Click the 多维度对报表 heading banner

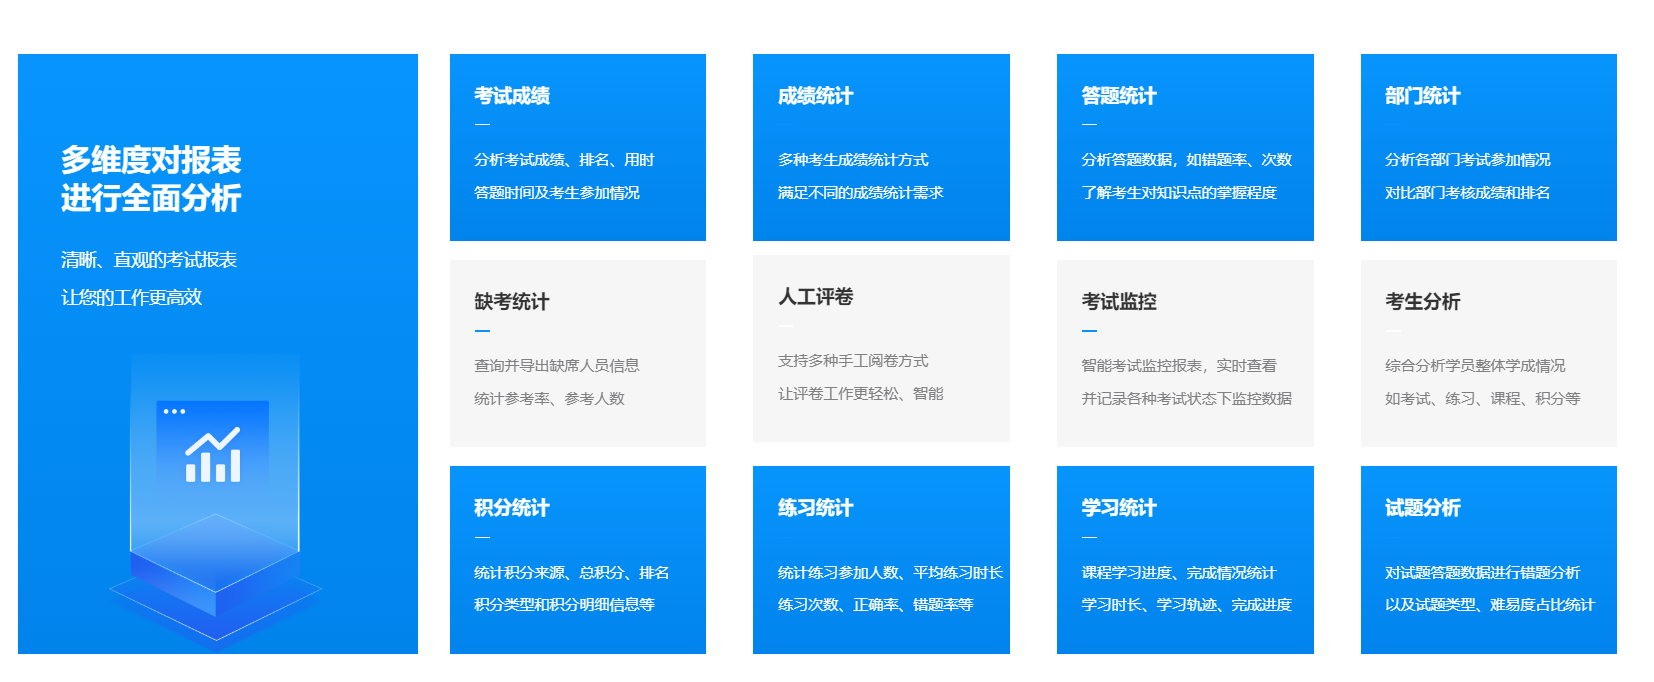pyautogui.click(x=151, y=178)
